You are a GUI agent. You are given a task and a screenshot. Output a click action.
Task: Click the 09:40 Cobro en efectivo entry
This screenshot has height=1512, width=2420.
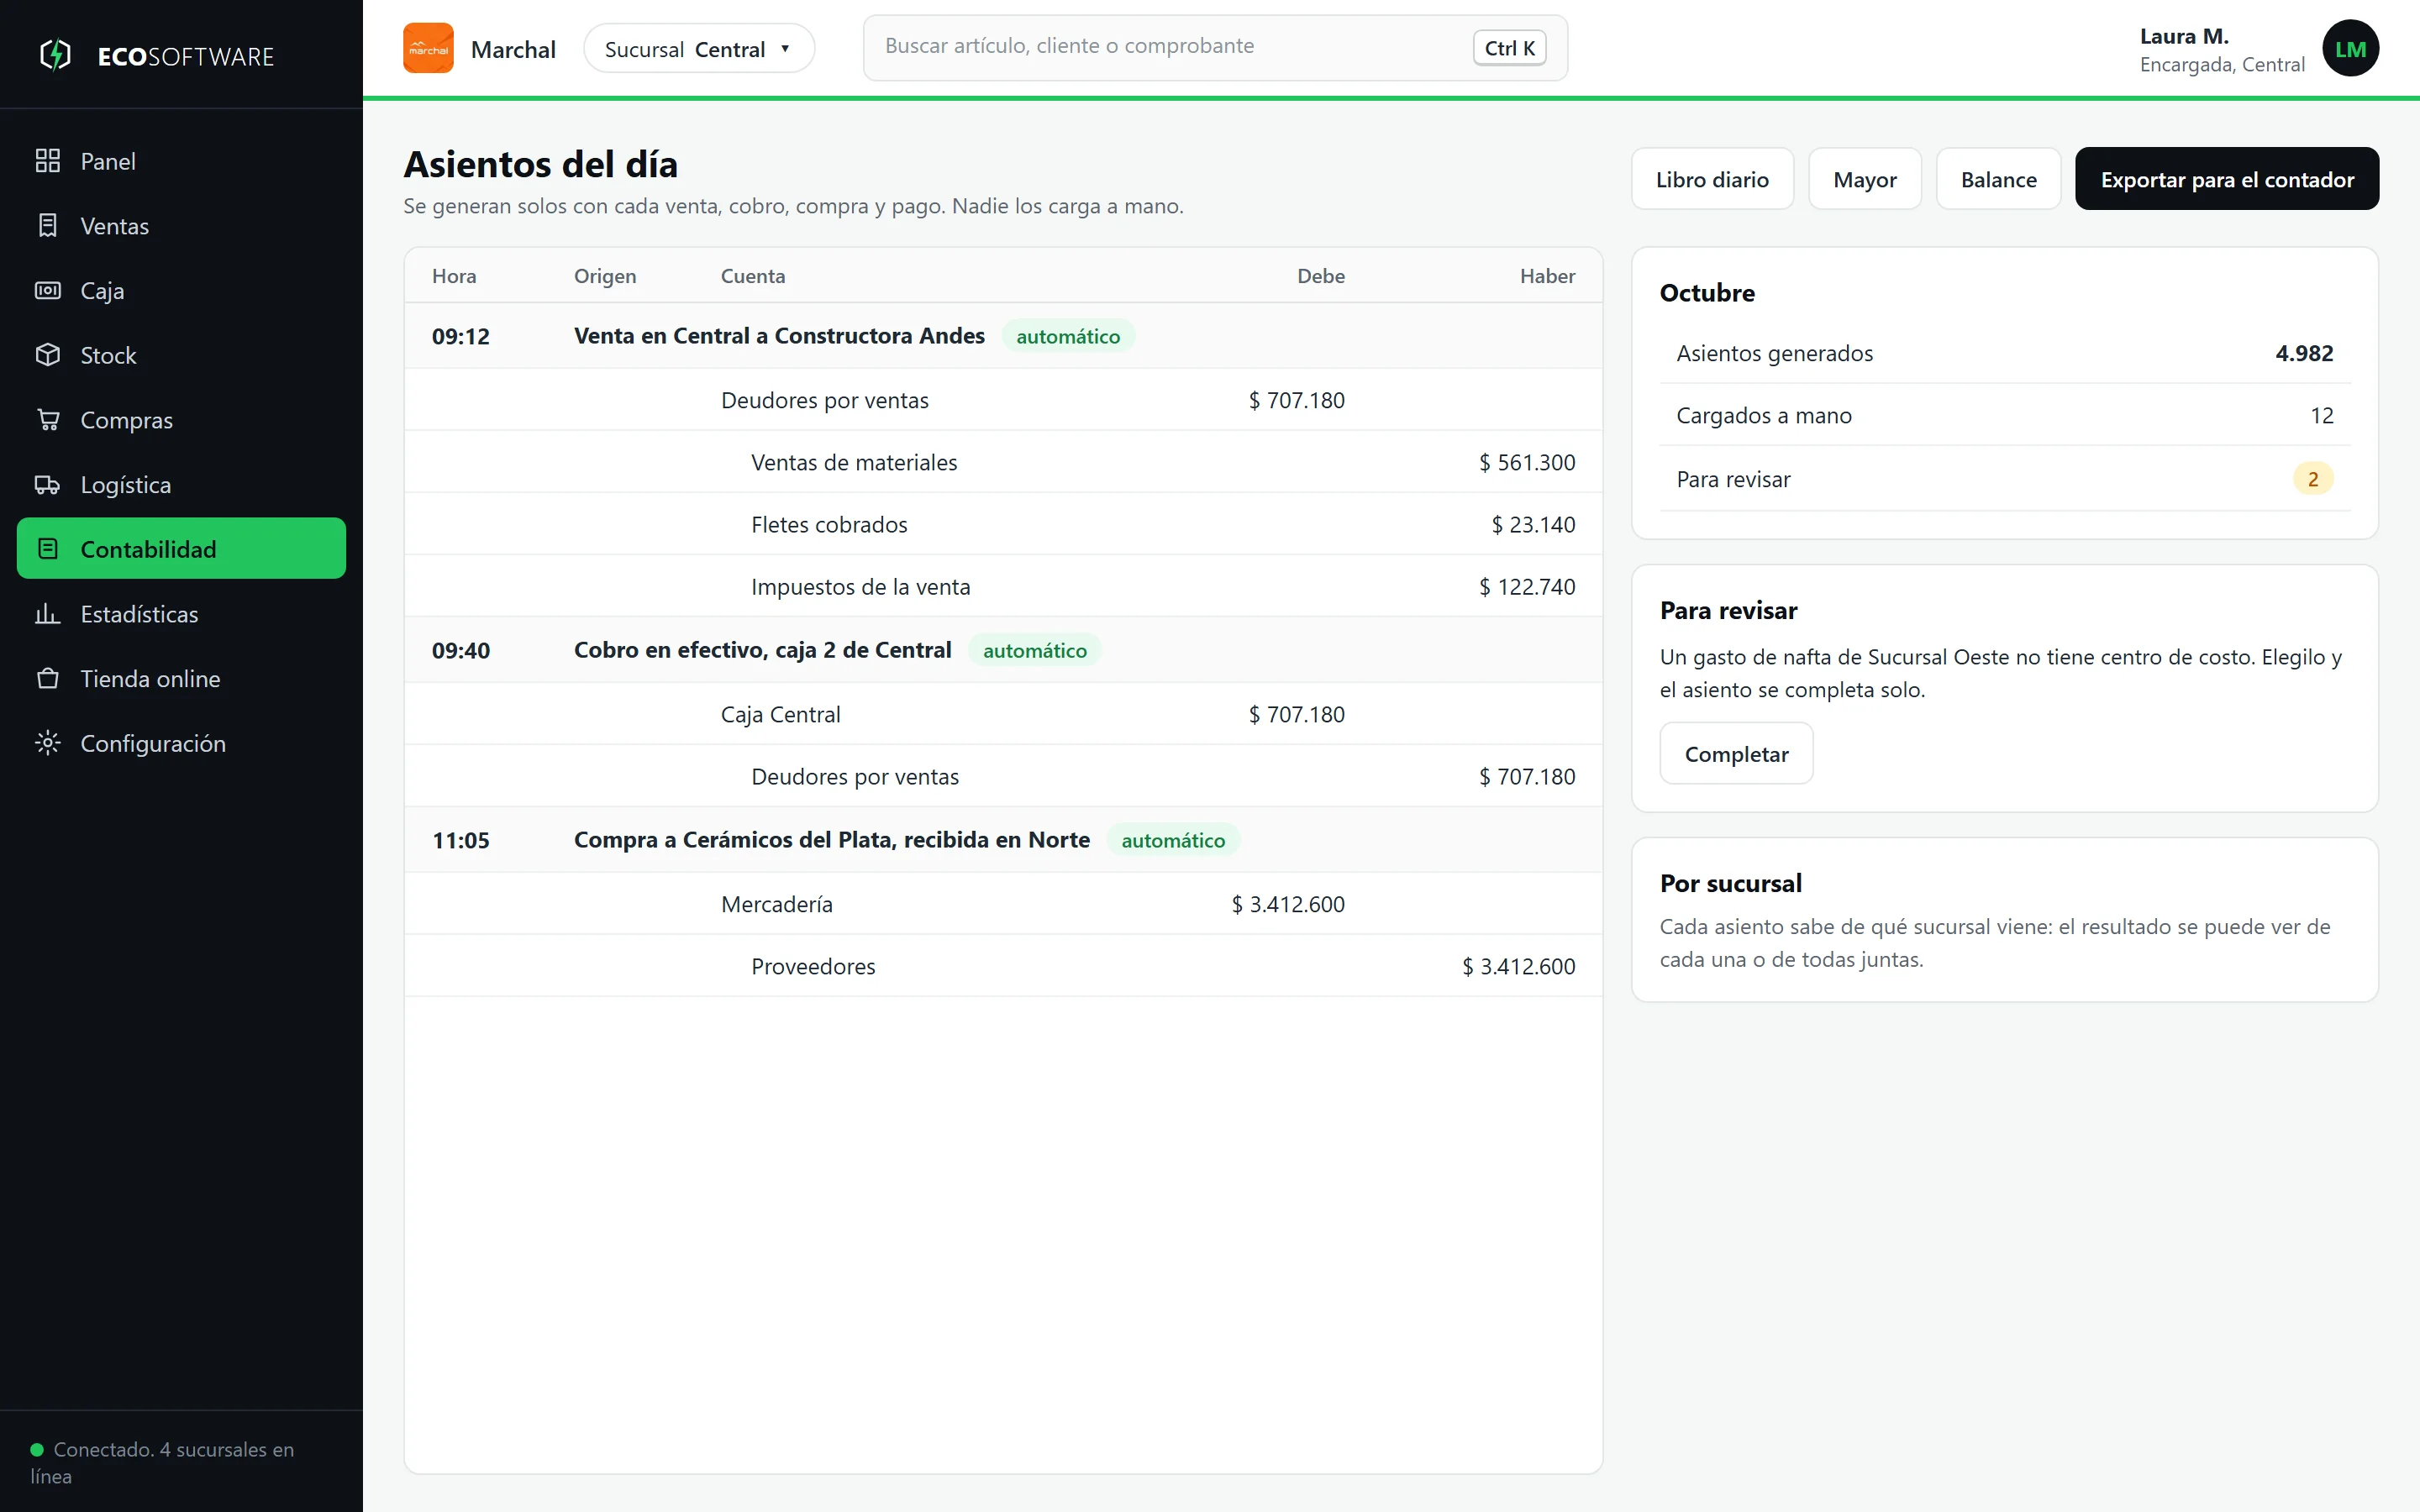coord(1003,650)
